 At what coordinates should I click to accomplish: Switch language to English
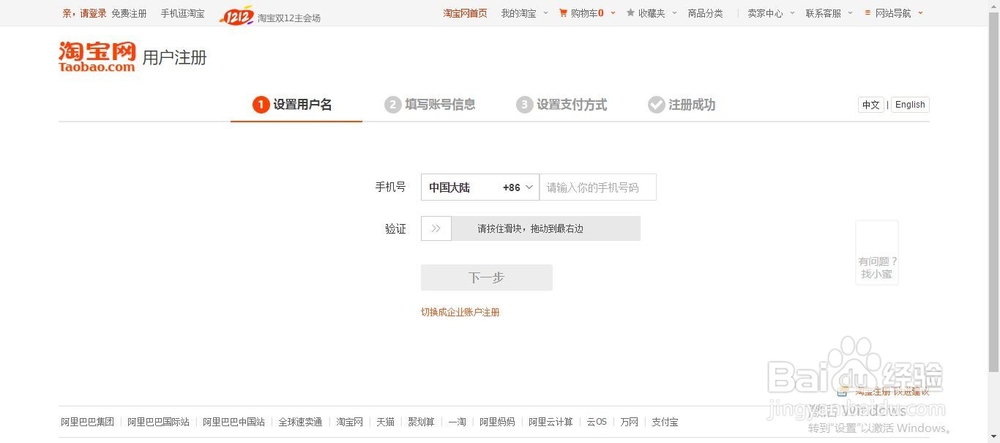pos(910,105)
